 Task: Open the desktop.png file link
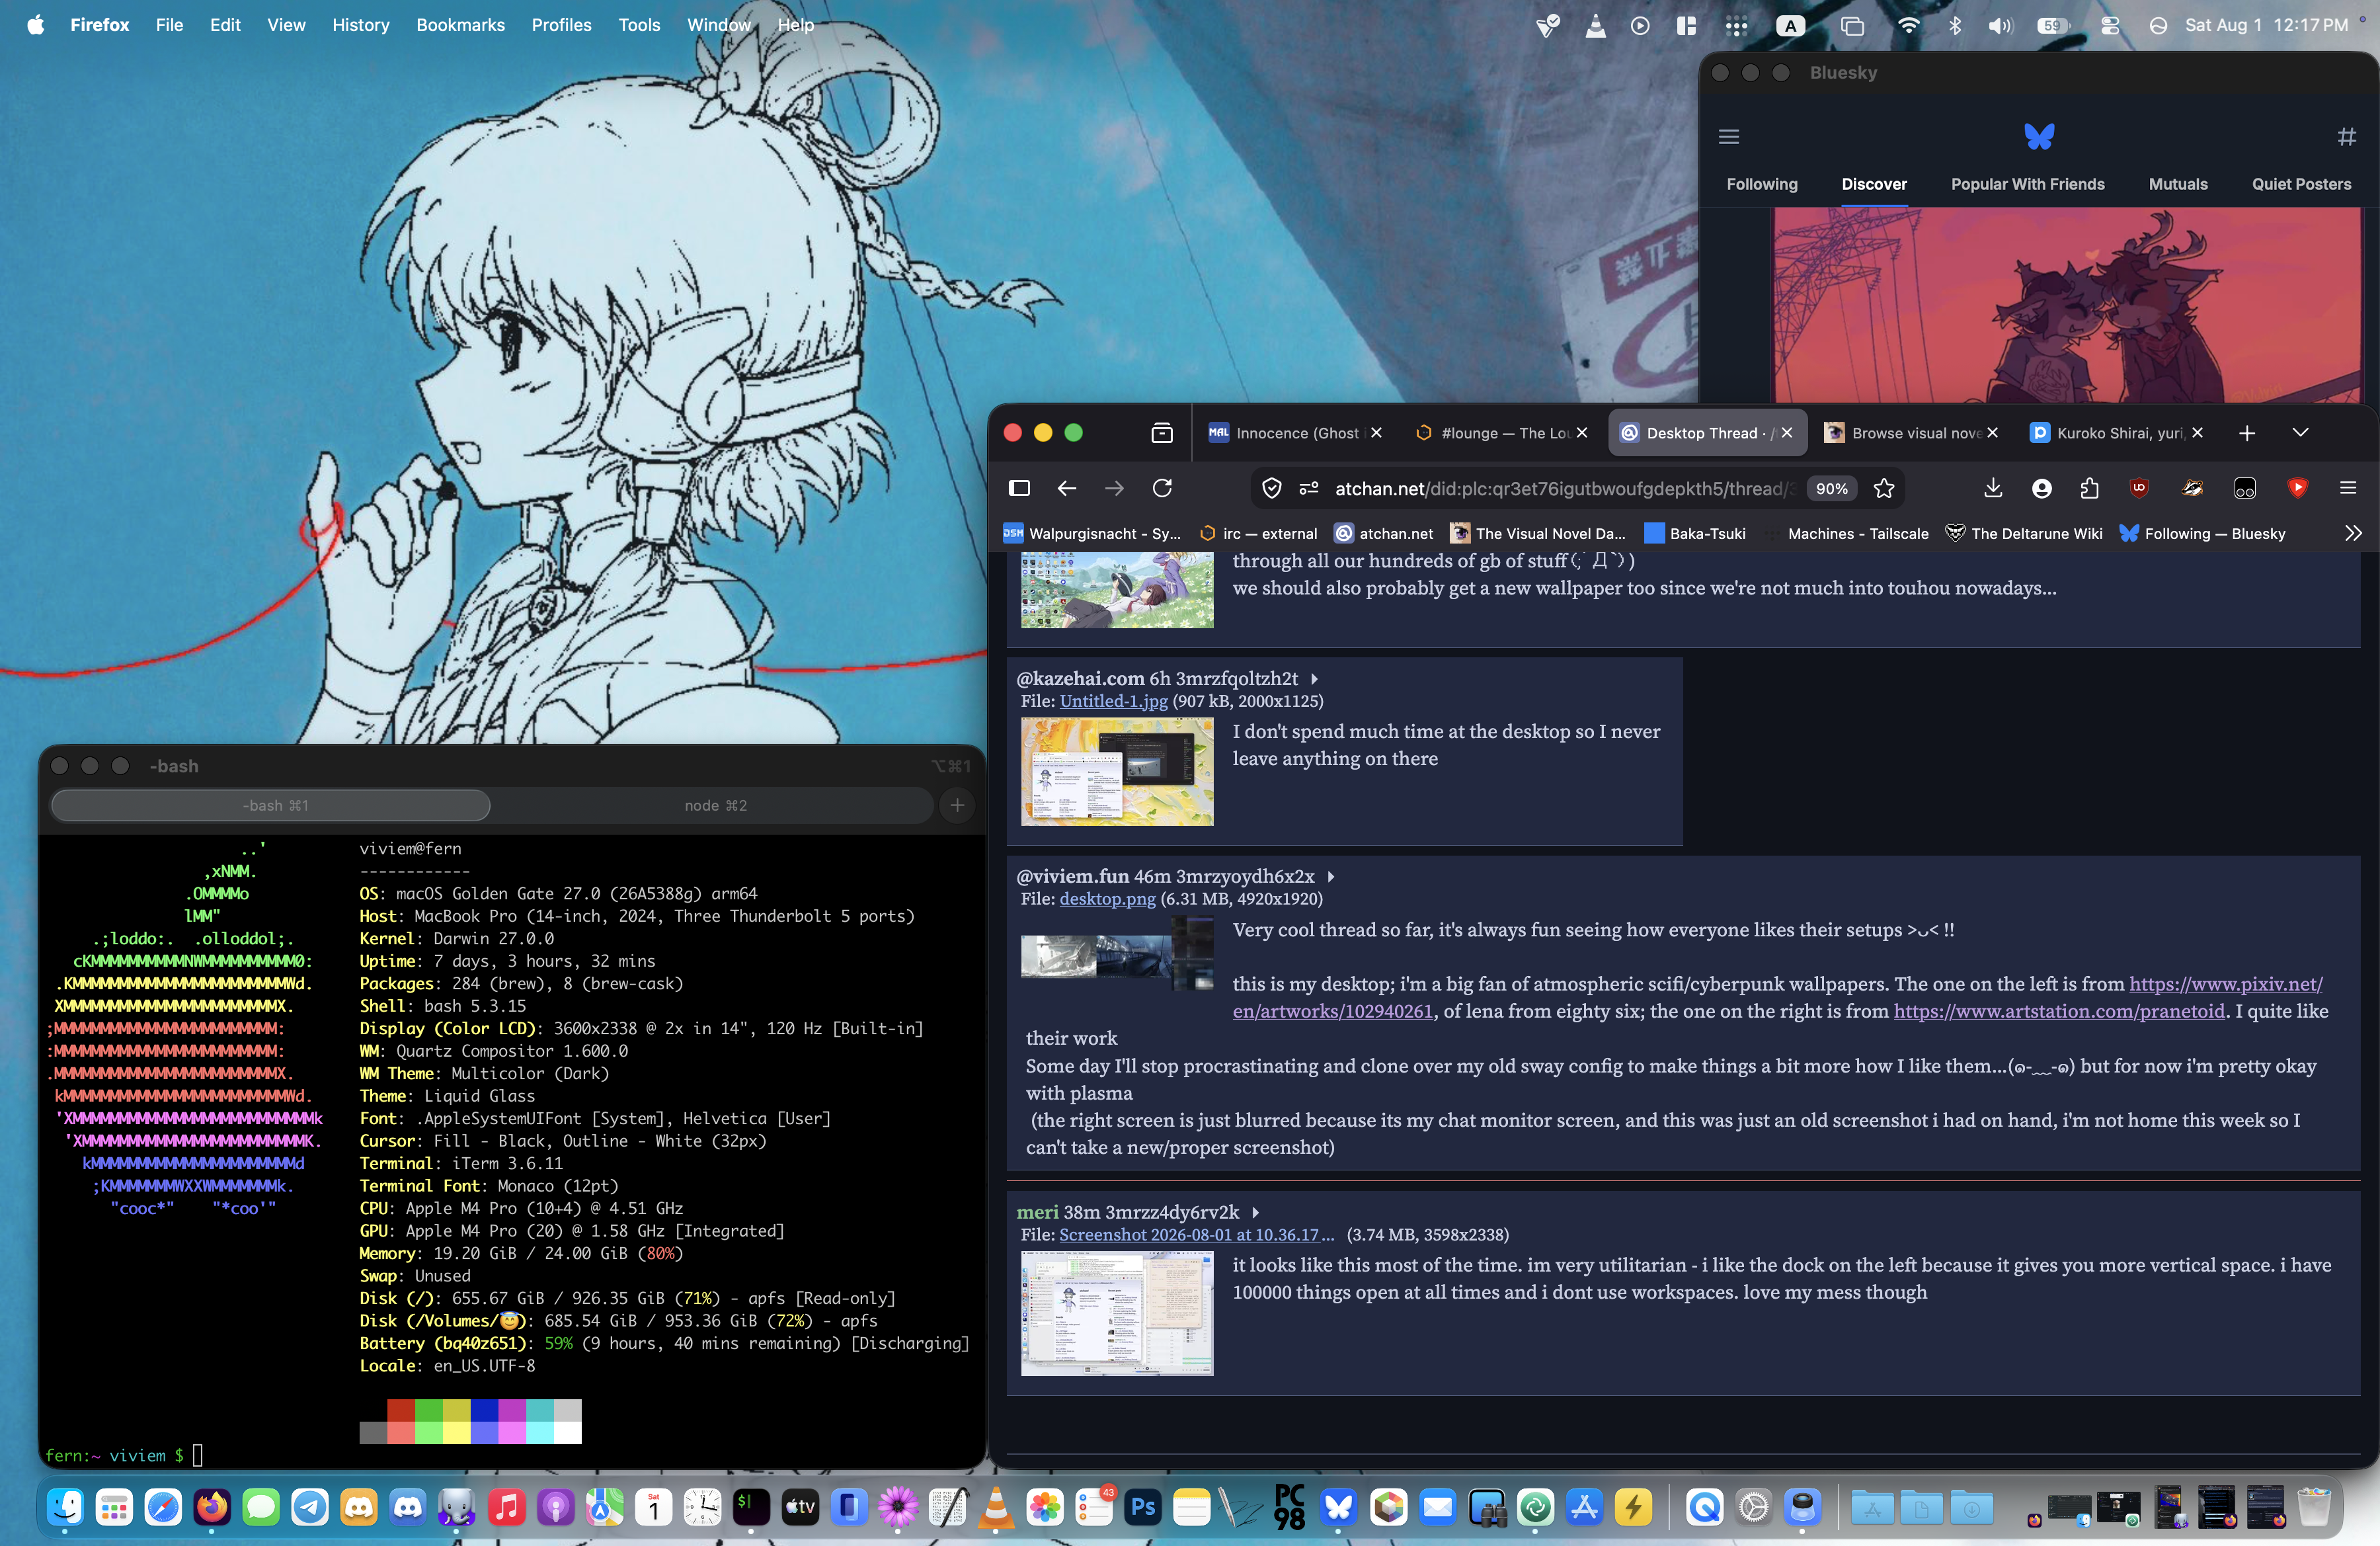(1107, 899)
